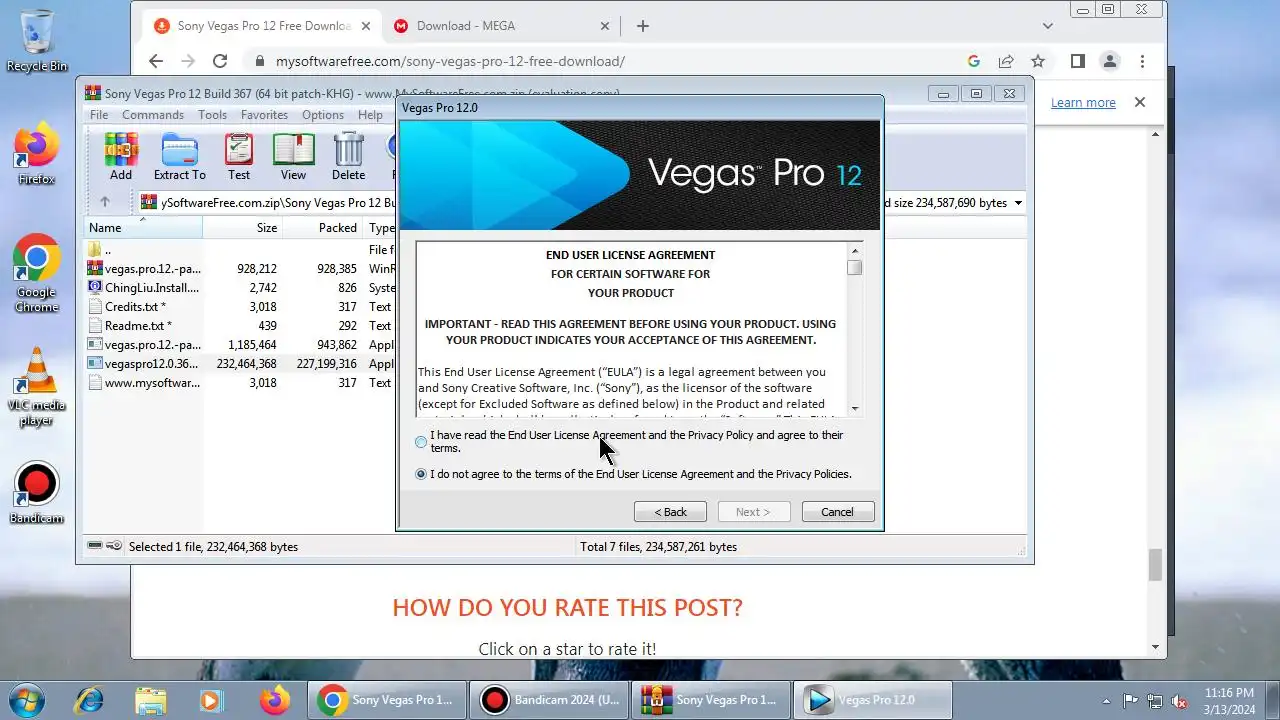Click EULA scrollbar up arrow
The height and width of the screenshot is (720, 1280).
coord(854,249)
